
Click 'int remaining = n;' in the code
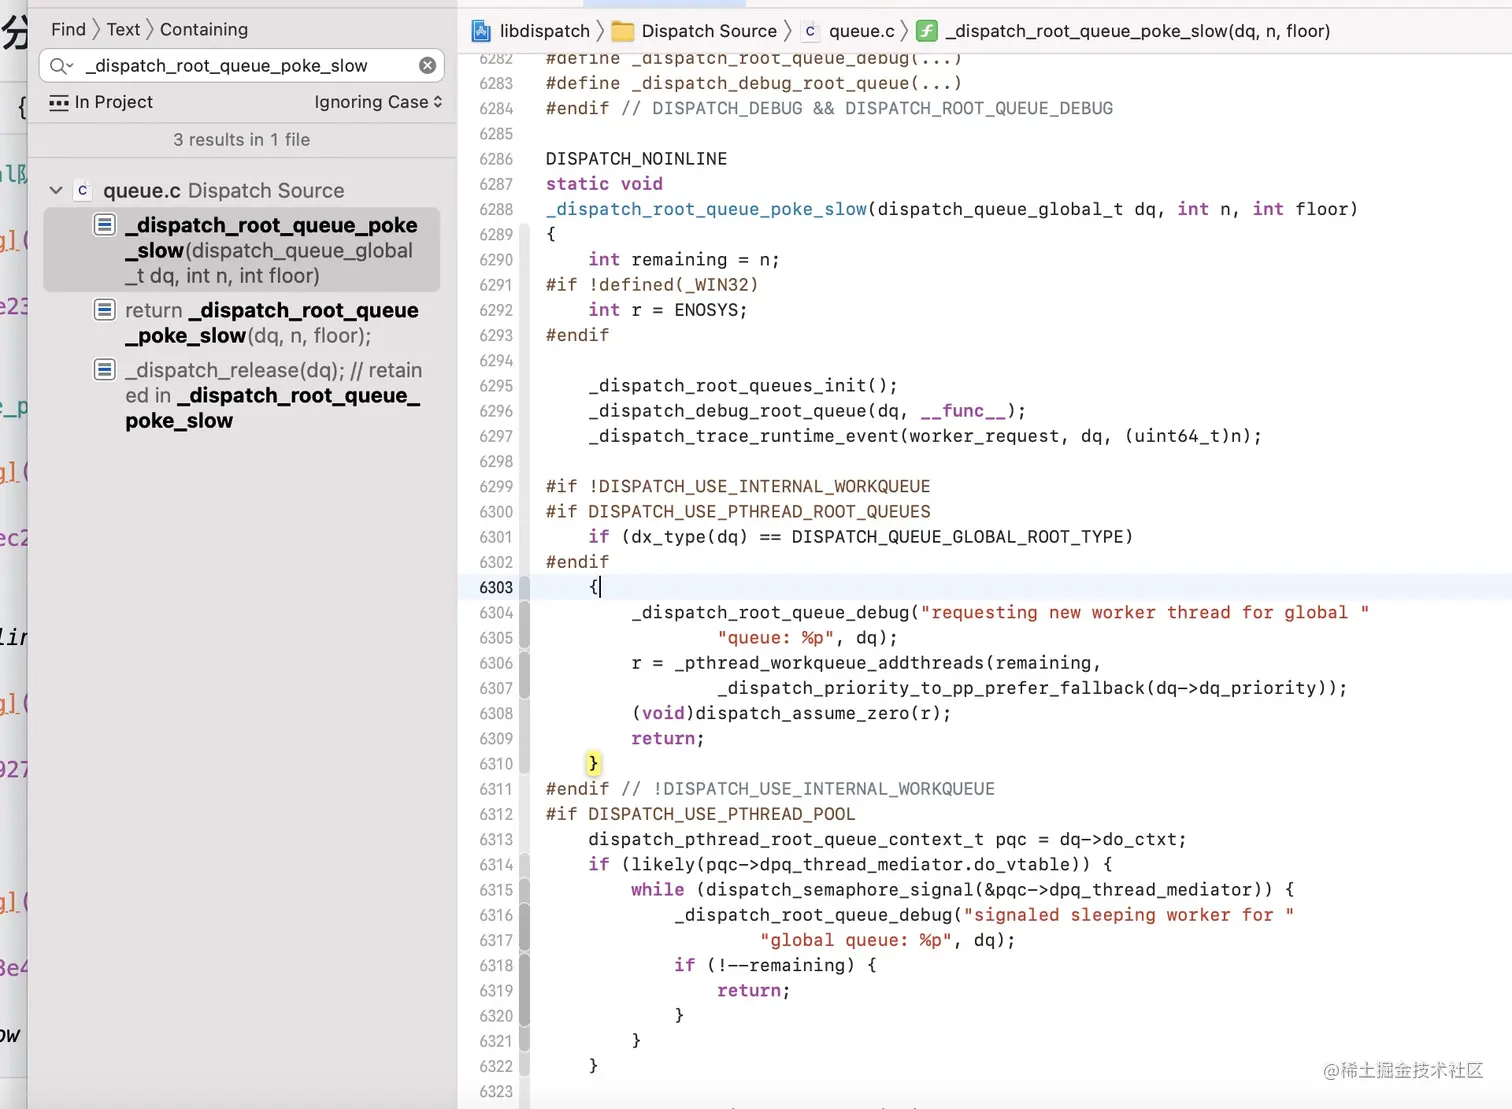coord(684,260)
